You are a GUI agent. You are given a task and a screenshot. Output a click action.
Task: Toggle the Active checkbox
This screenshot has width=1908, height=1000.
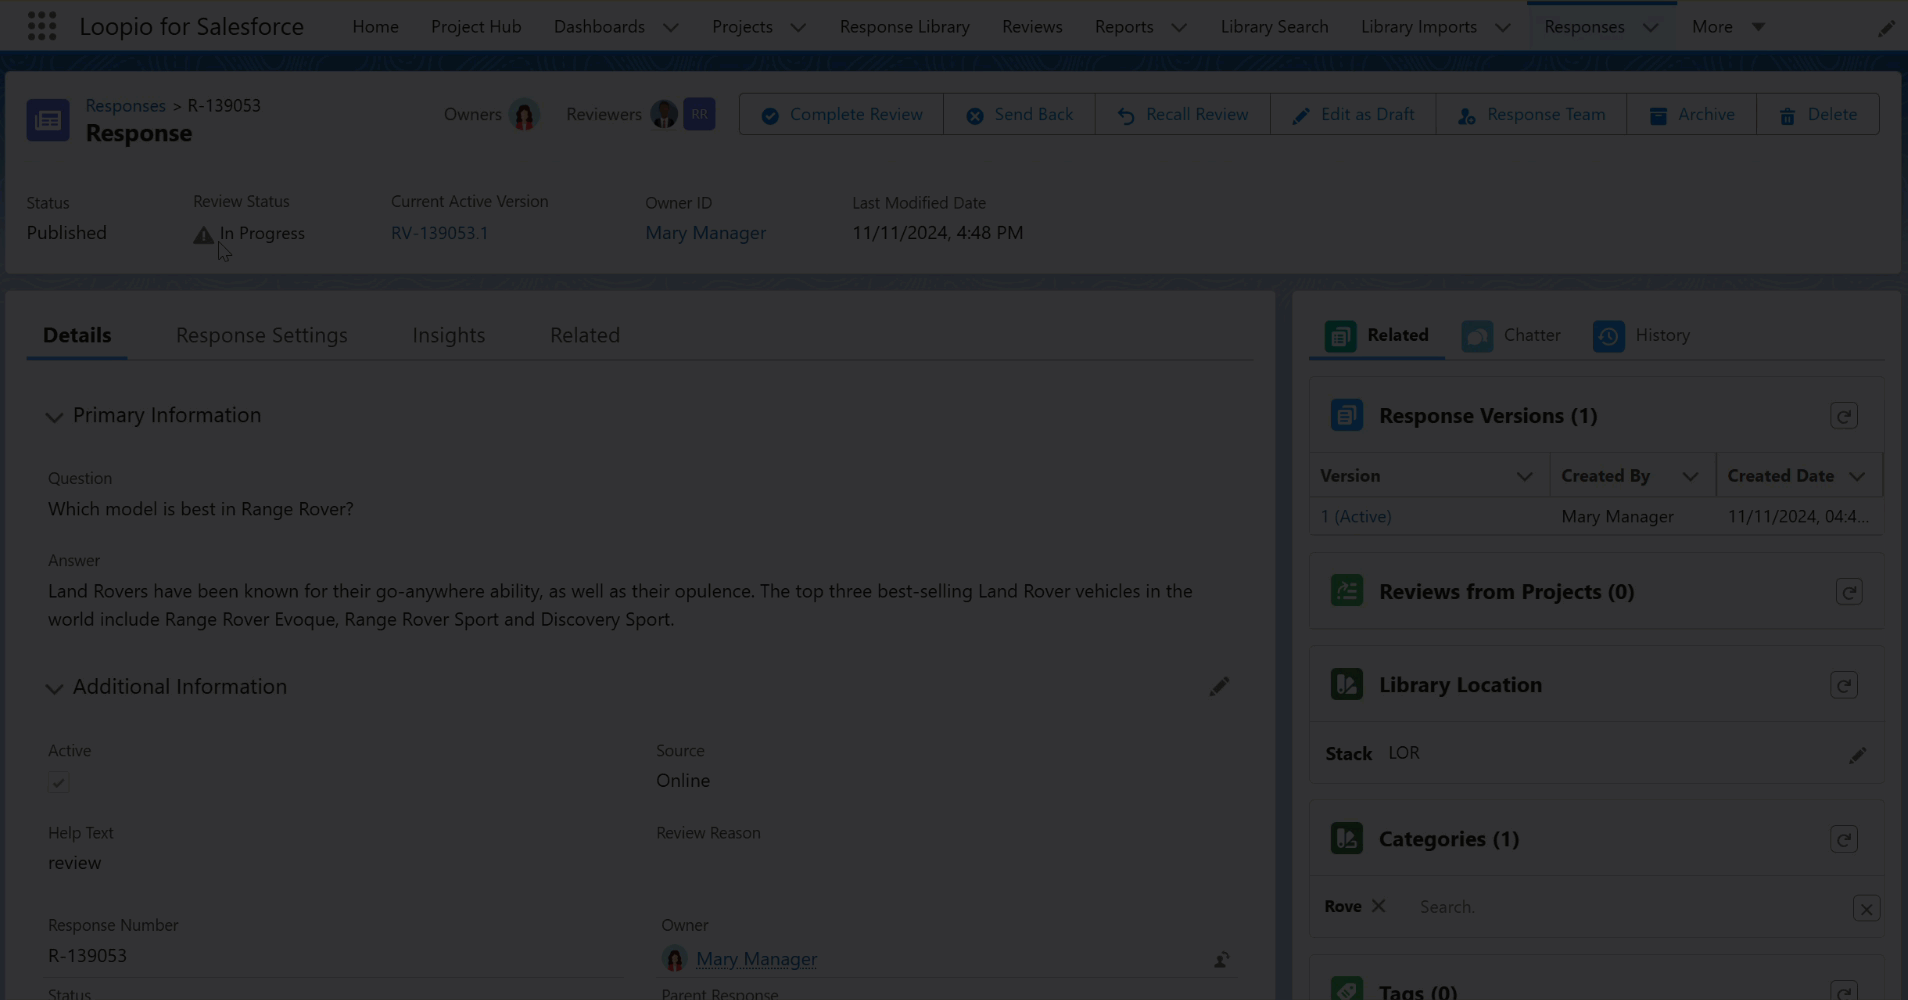point(59,783)
